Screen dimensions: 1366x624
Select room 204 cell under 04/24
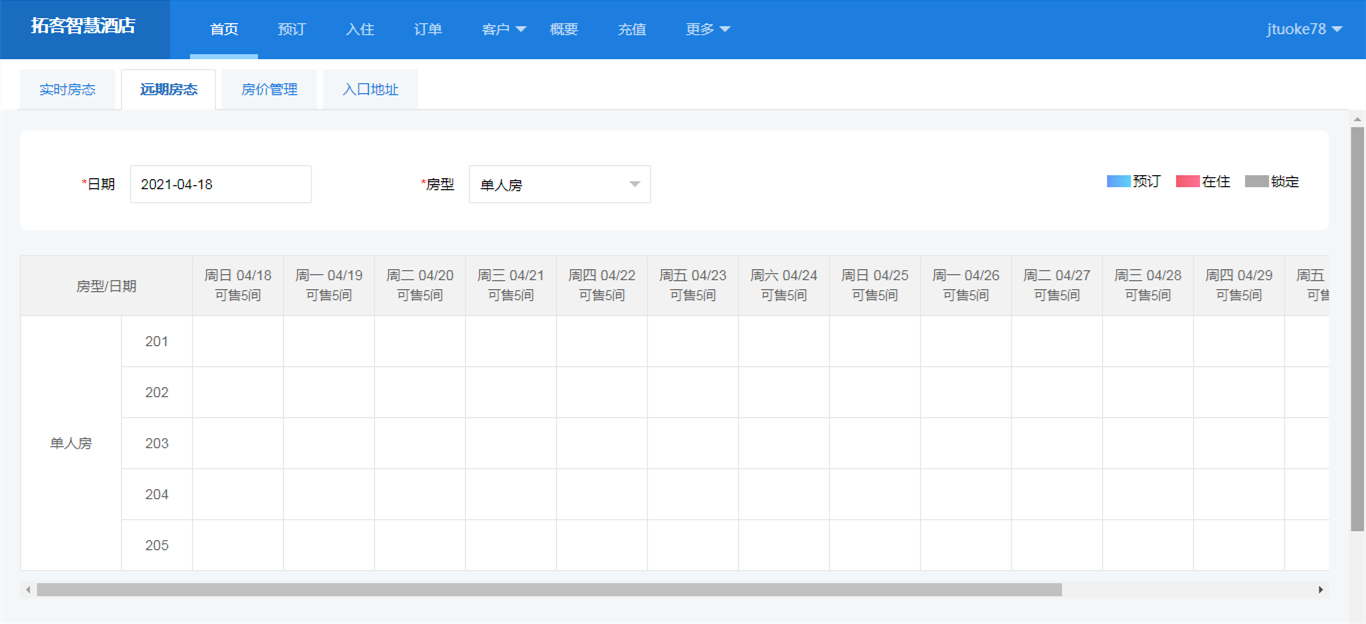(x=784, y=494)
